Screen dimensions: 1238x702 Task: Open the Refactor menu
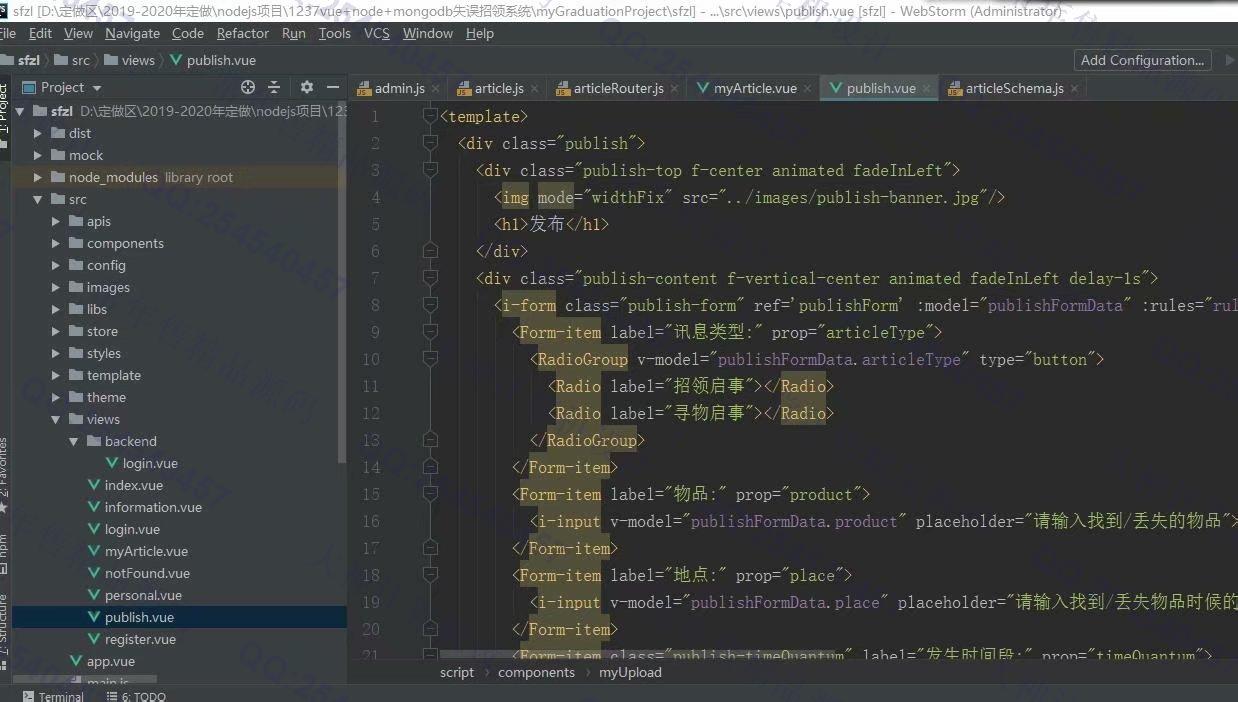click(243, 33)
